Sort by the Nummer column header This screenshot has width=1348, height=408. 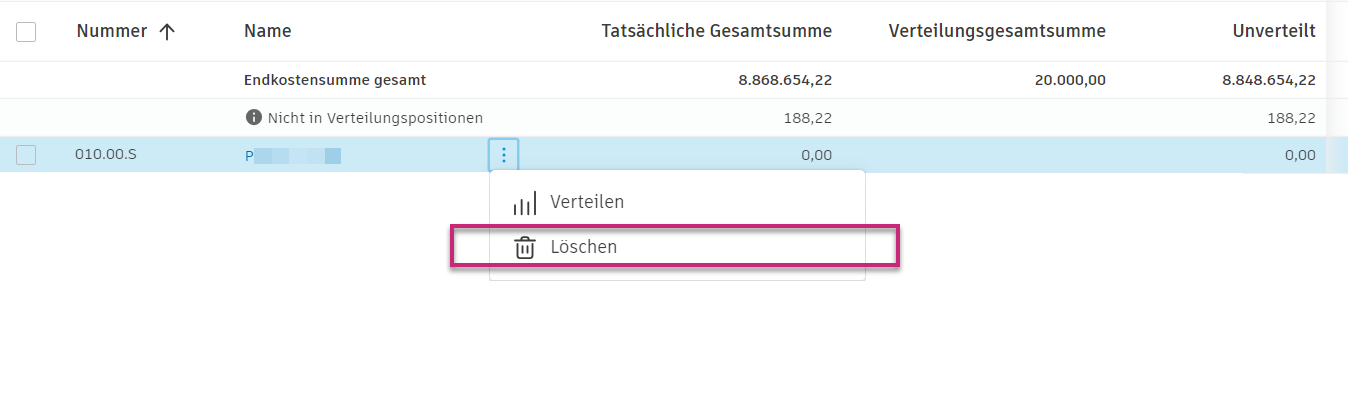coord(111,31)
